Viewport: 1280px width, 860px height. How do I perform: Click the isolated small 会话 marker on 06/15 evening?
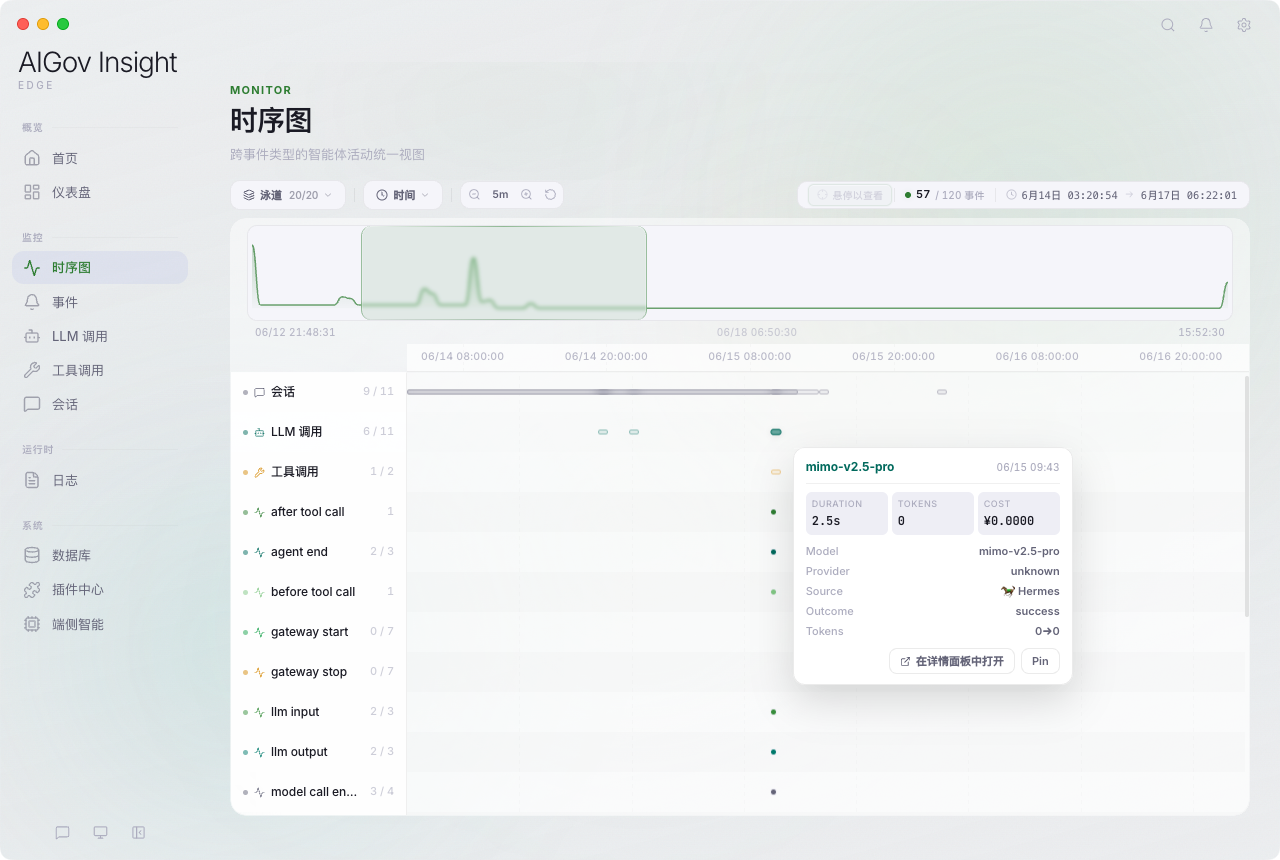click(942, 392)
